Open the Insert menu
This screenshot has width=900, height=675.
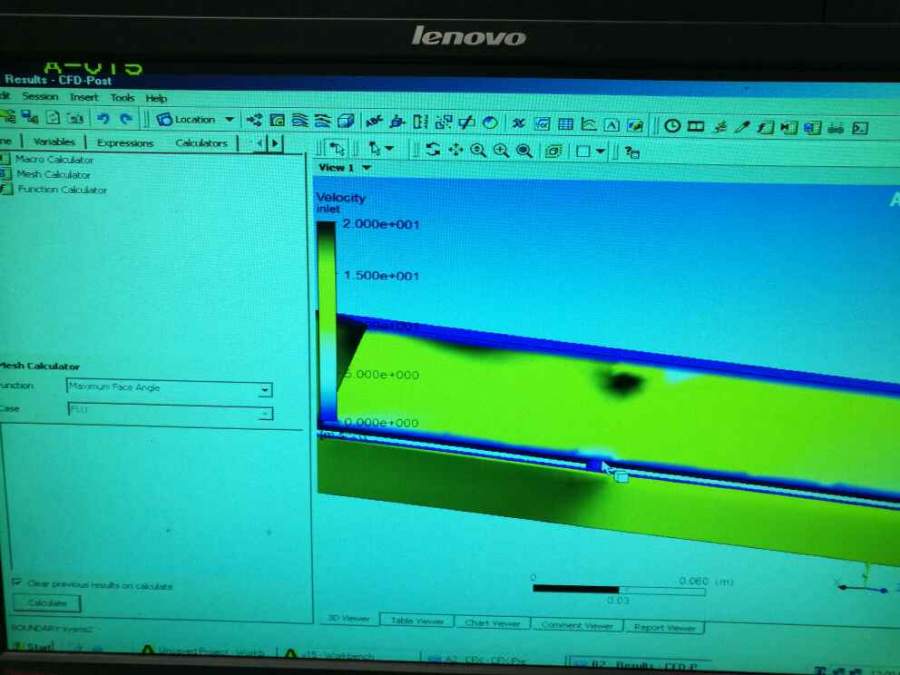click(x=84, y=97)
